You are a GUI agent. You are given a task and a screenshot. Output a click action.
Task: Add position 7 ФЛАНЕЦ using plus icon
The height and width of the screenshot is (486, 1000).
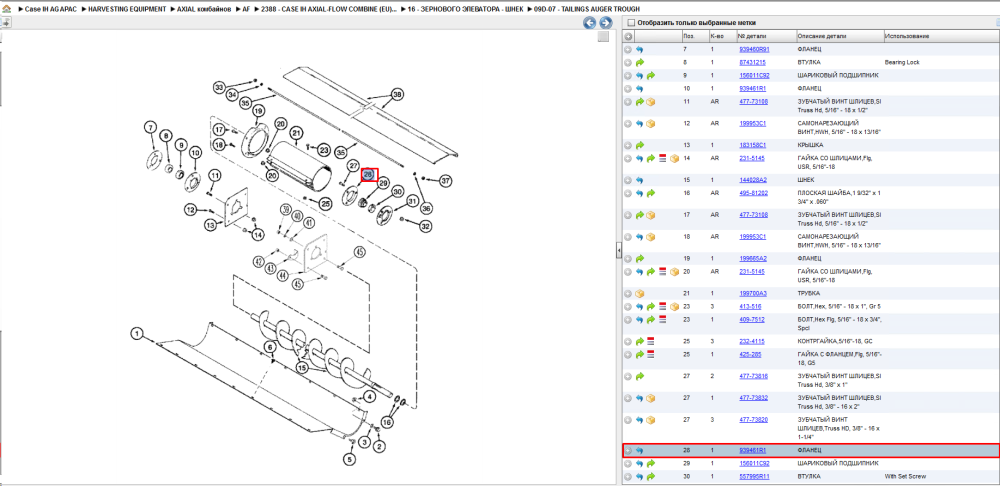coord(628,49)
